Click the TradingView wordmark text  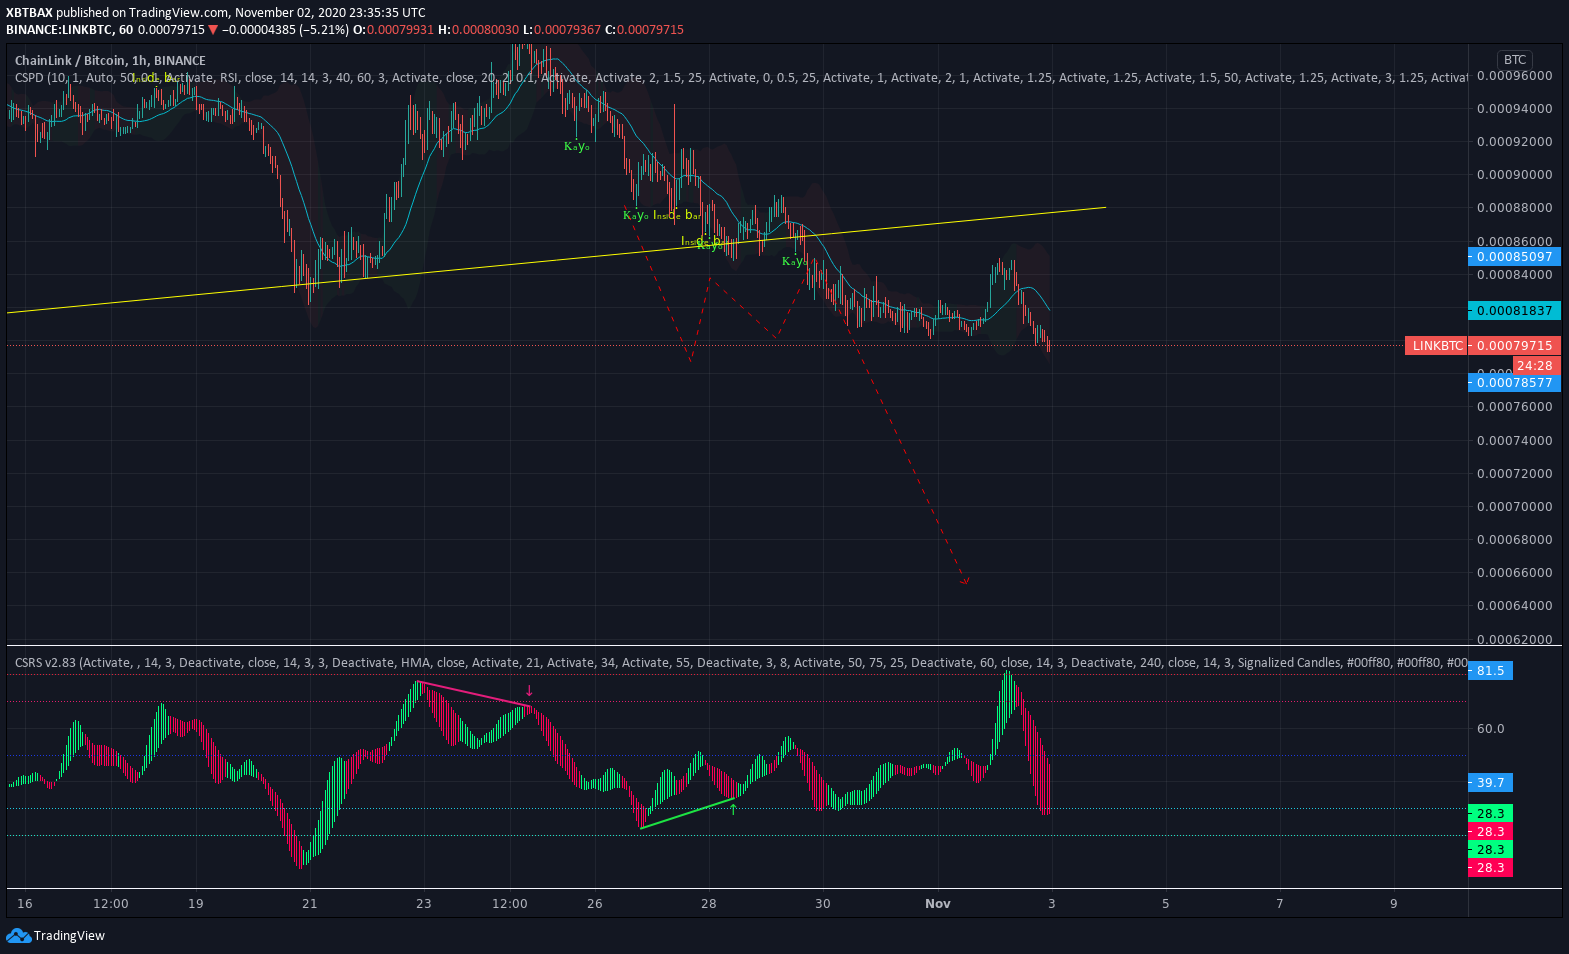click(x=69, y=936)
